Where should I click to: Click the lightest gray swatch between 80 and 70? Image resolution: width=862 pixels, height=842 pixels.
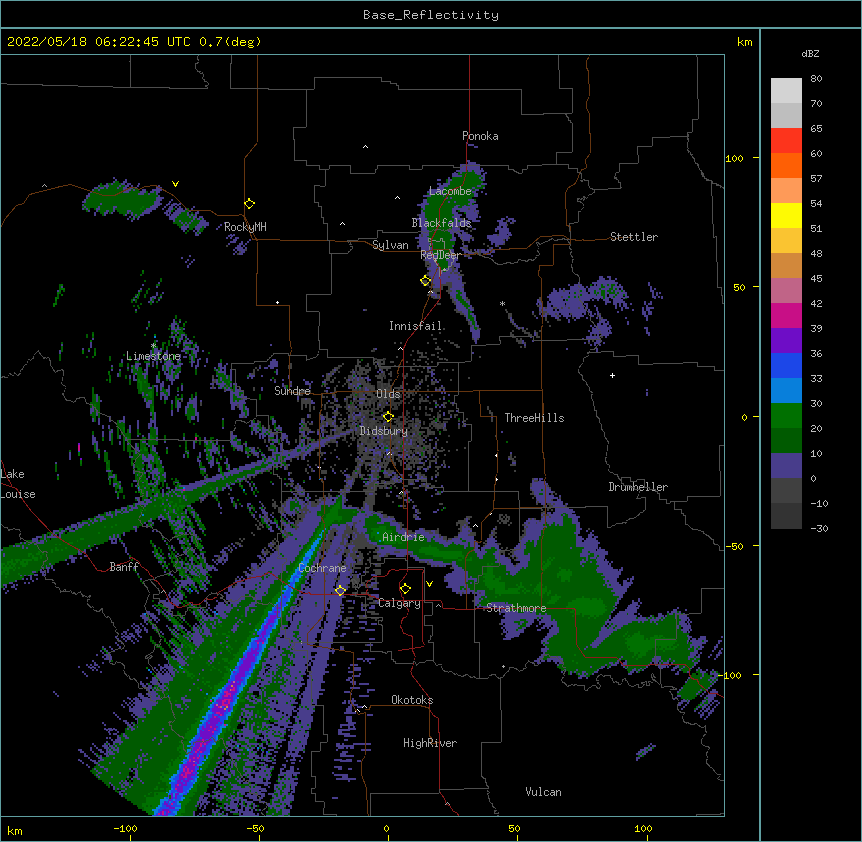[x=786, y=91]
